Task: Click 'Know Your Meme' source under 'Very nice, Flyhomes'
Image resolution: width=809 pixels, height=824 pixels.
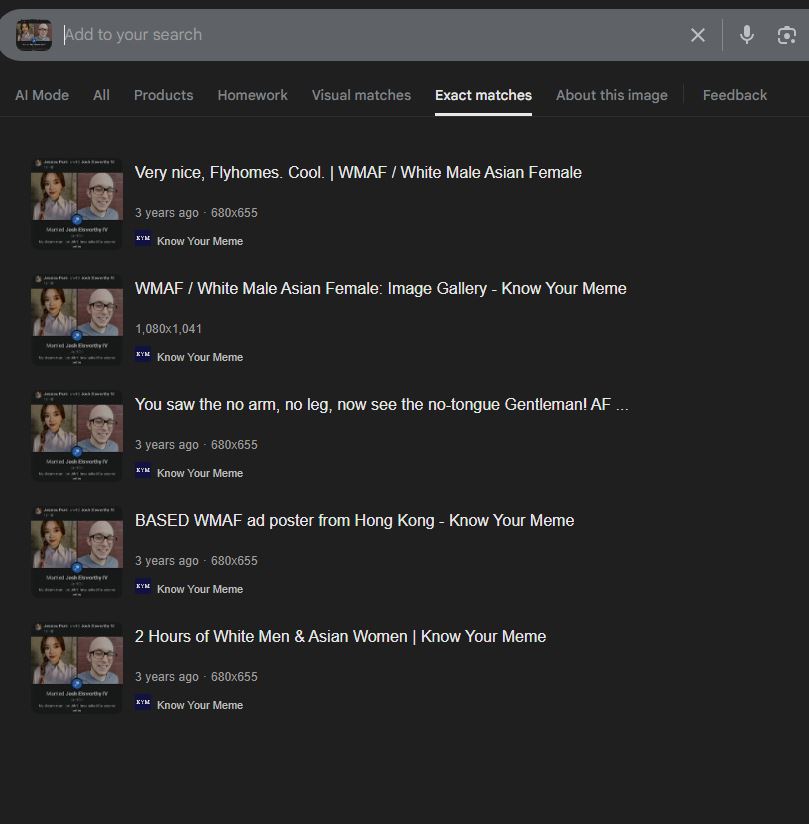Action: click(200, 241)
